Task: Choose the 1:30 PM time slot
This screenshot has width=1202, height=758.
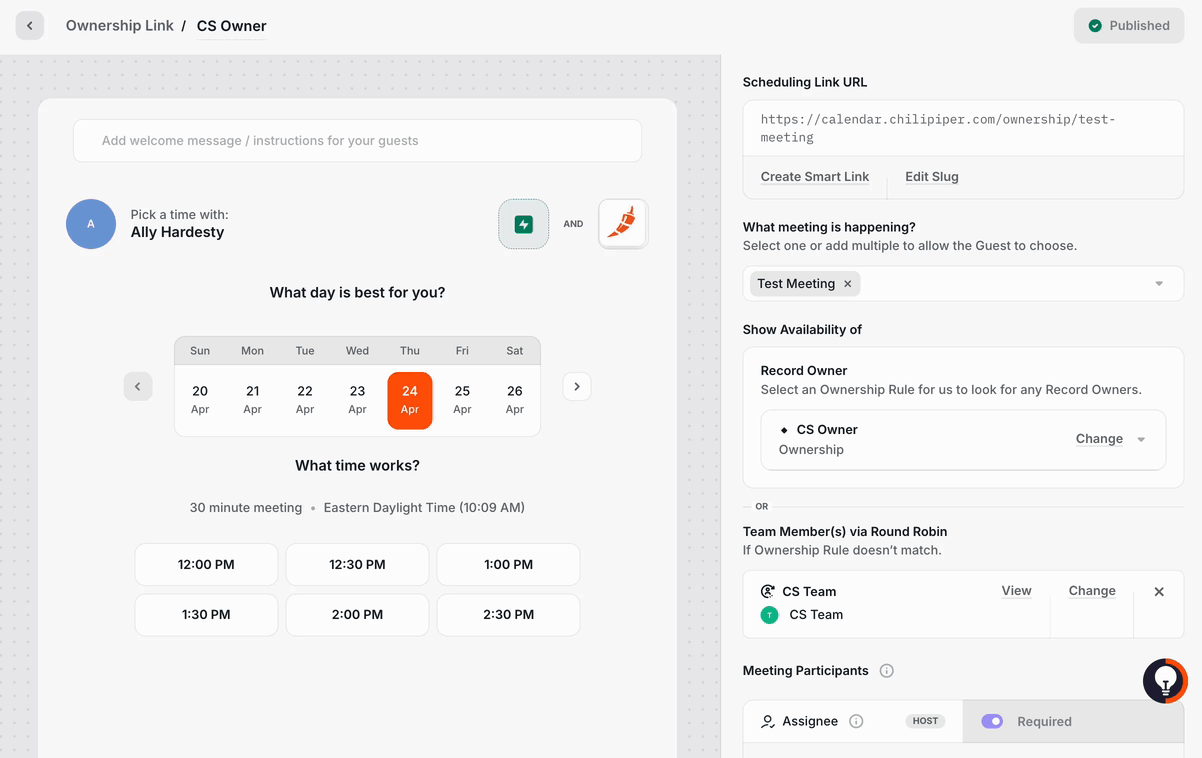Action: 206,615
